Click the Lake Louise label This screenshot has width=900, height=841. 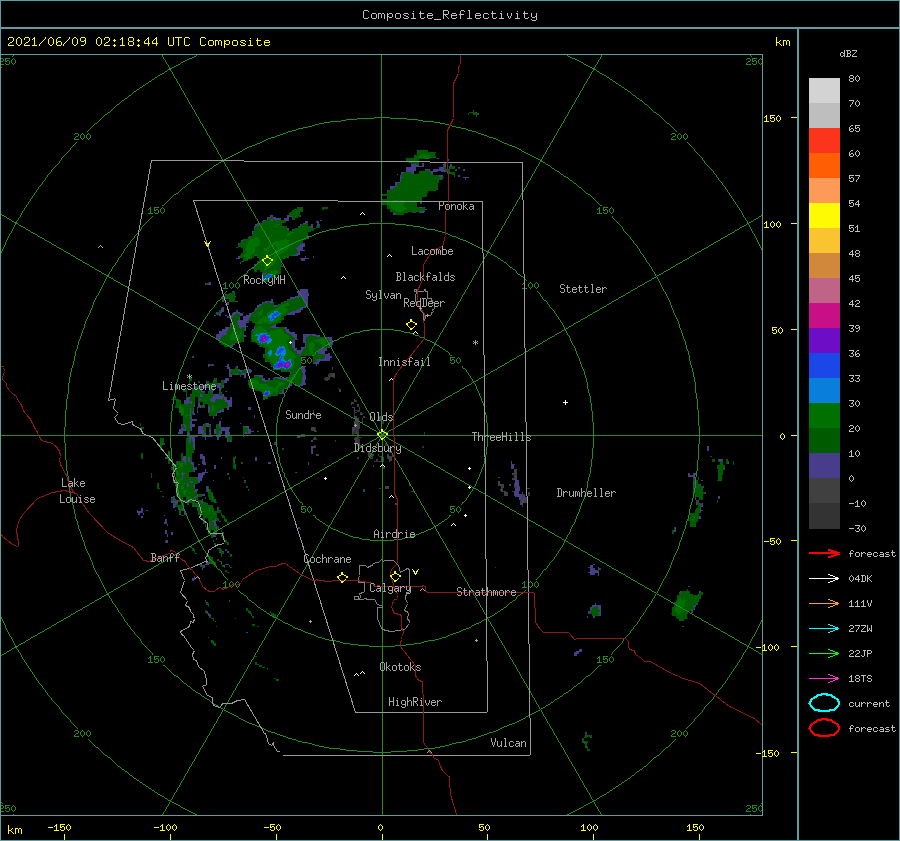[77, 491]
